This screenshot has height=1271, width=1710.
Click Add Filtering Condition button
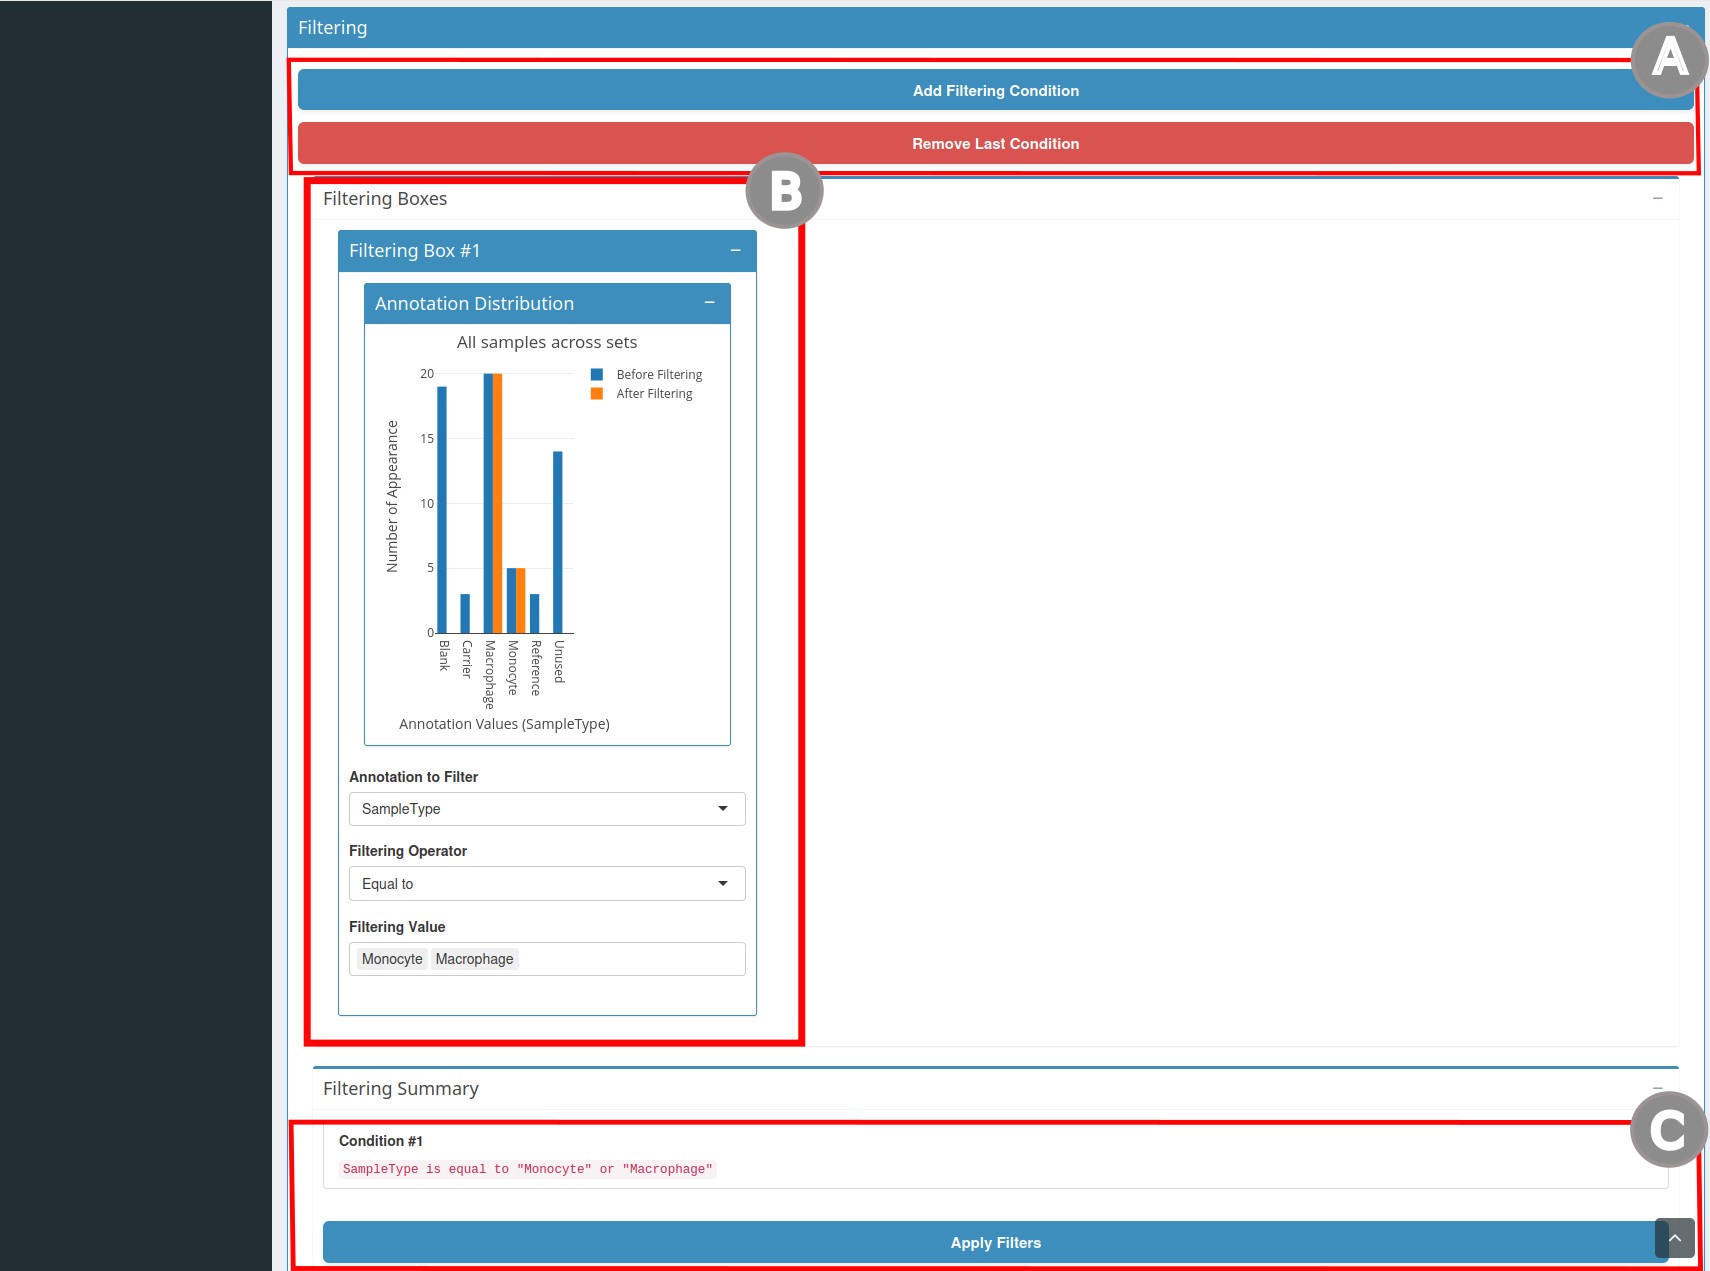pos(995,90)
